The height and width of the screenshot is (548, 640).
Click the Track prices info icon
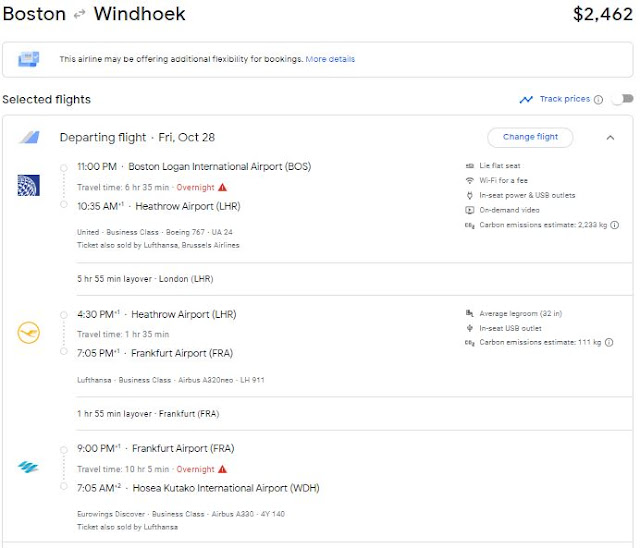pyautogui.click(x=598, y=100)
